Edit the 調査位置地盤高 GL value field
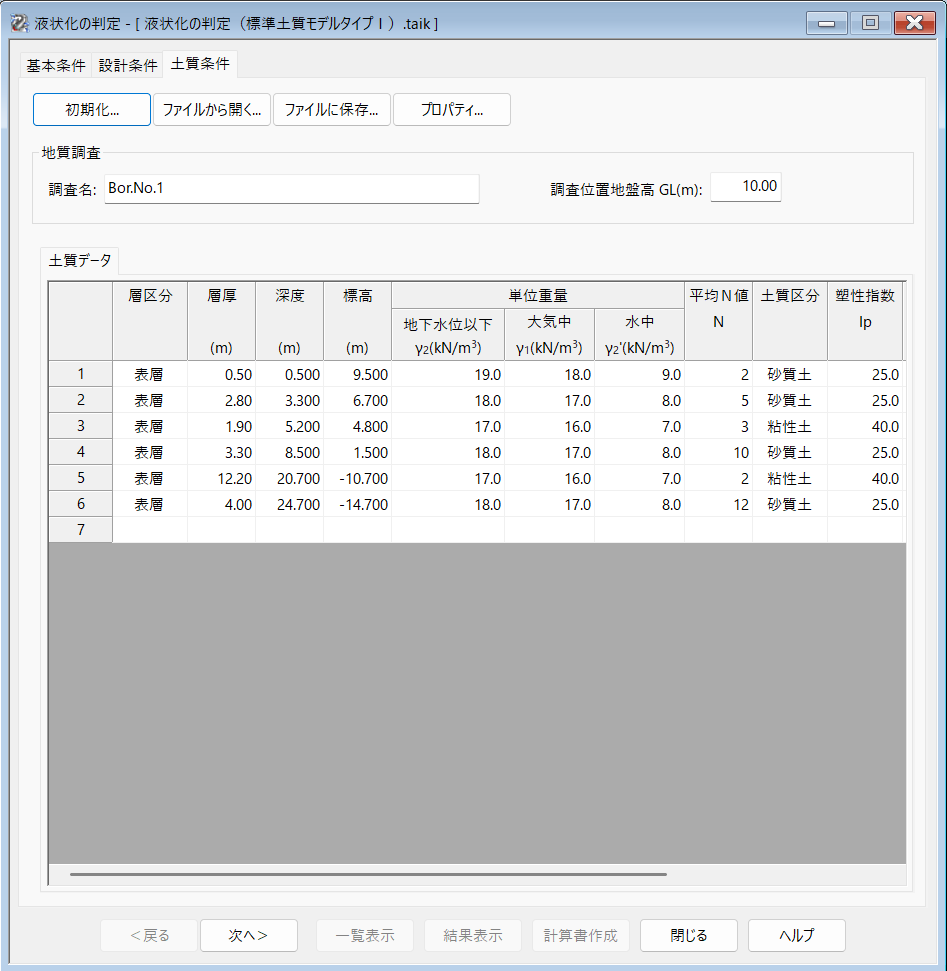This screenshot has width=947, height=971. click(745, 187)
